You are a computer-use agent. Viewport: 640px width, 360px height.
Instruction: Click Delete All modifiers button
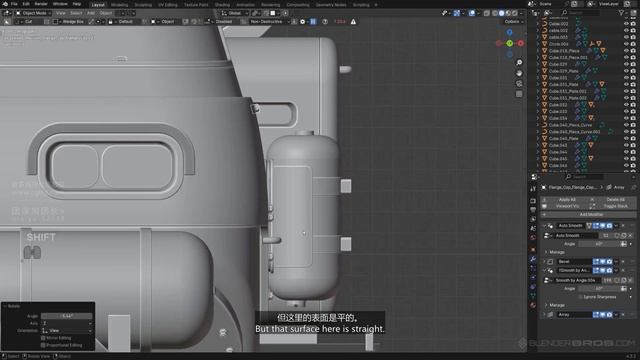[616, 200]
